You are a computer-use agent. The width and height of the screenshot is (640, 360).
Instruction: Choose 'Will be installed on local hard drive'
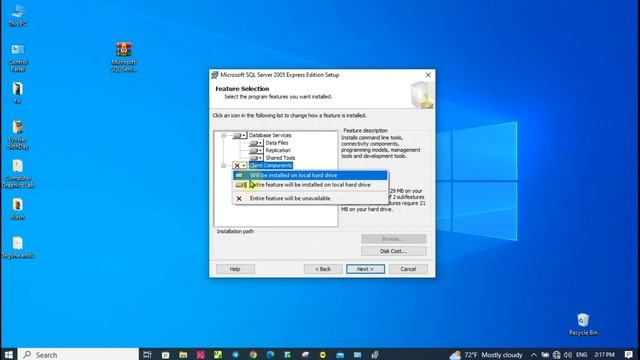tap(310, 176)
